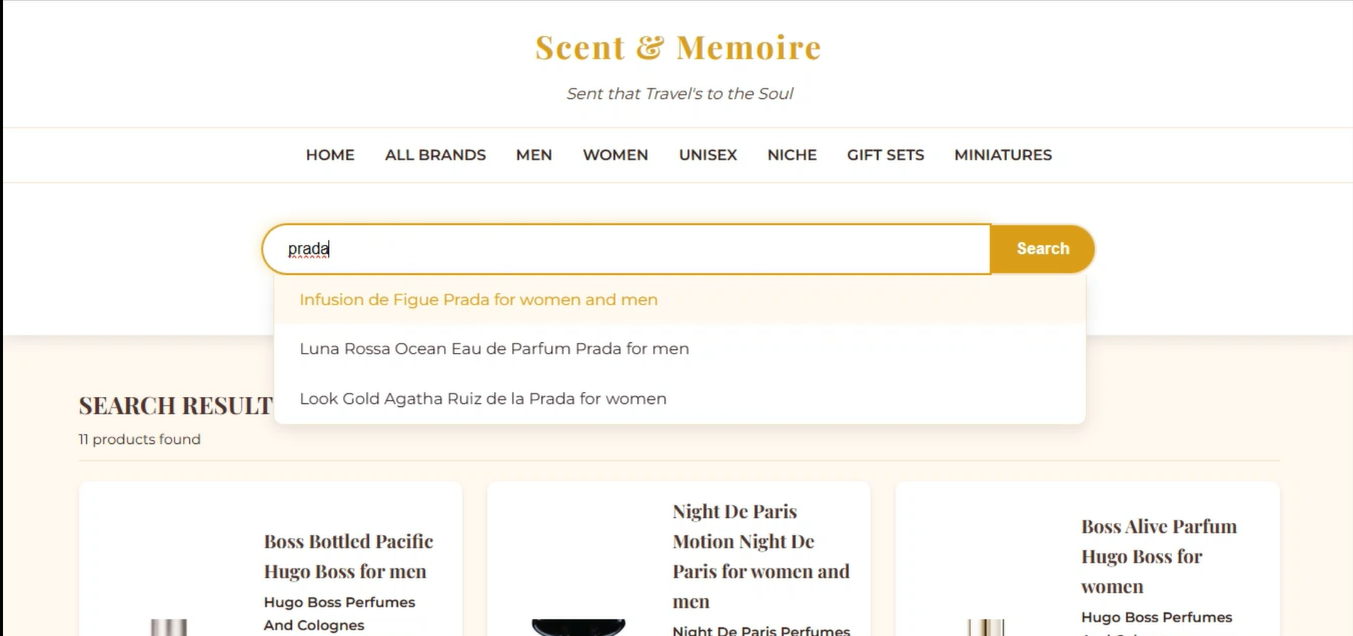Viewport: 1353px width, 636px height.
Task: Open the MINIATURES category
Action: tap(1003, 155)
